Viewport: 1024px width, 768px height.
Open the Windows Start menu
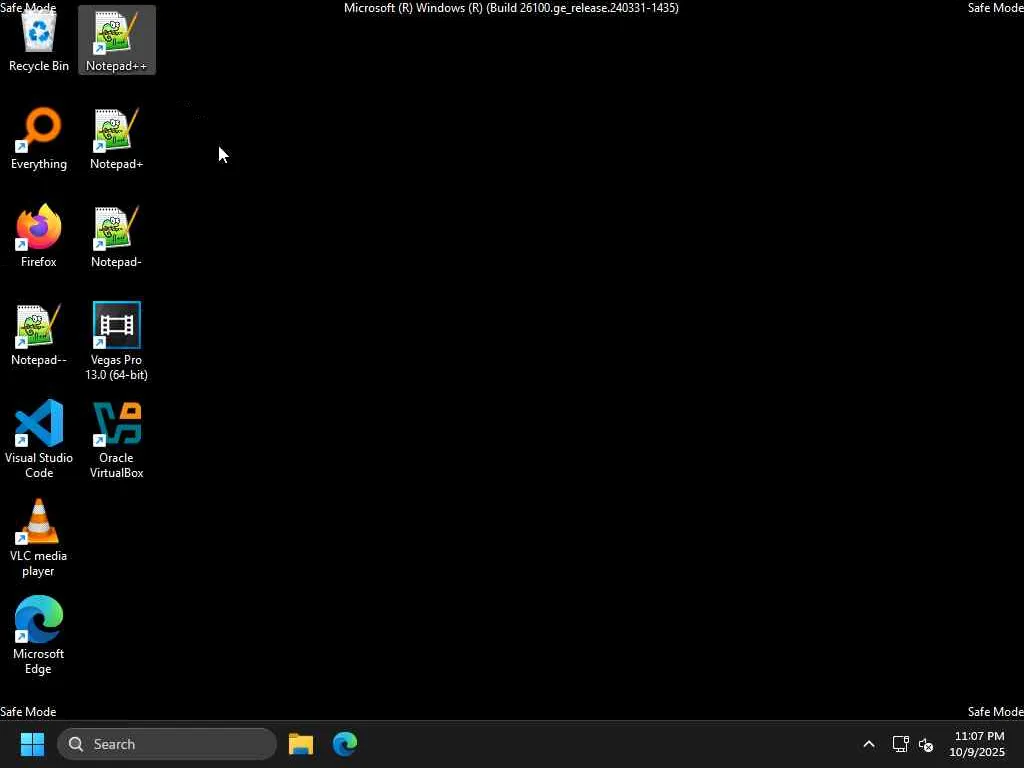tap(32, 744)
